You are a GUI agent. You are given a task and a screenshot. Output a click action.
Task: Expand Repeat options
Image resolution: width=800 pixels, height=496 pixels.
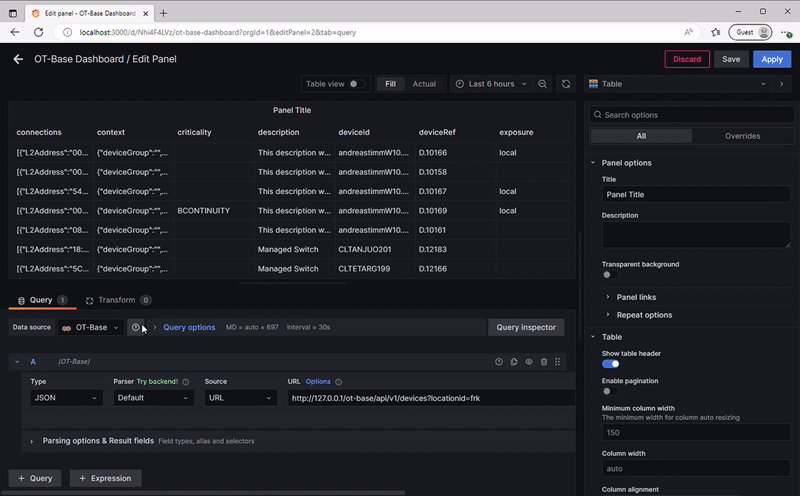[644, 315]
